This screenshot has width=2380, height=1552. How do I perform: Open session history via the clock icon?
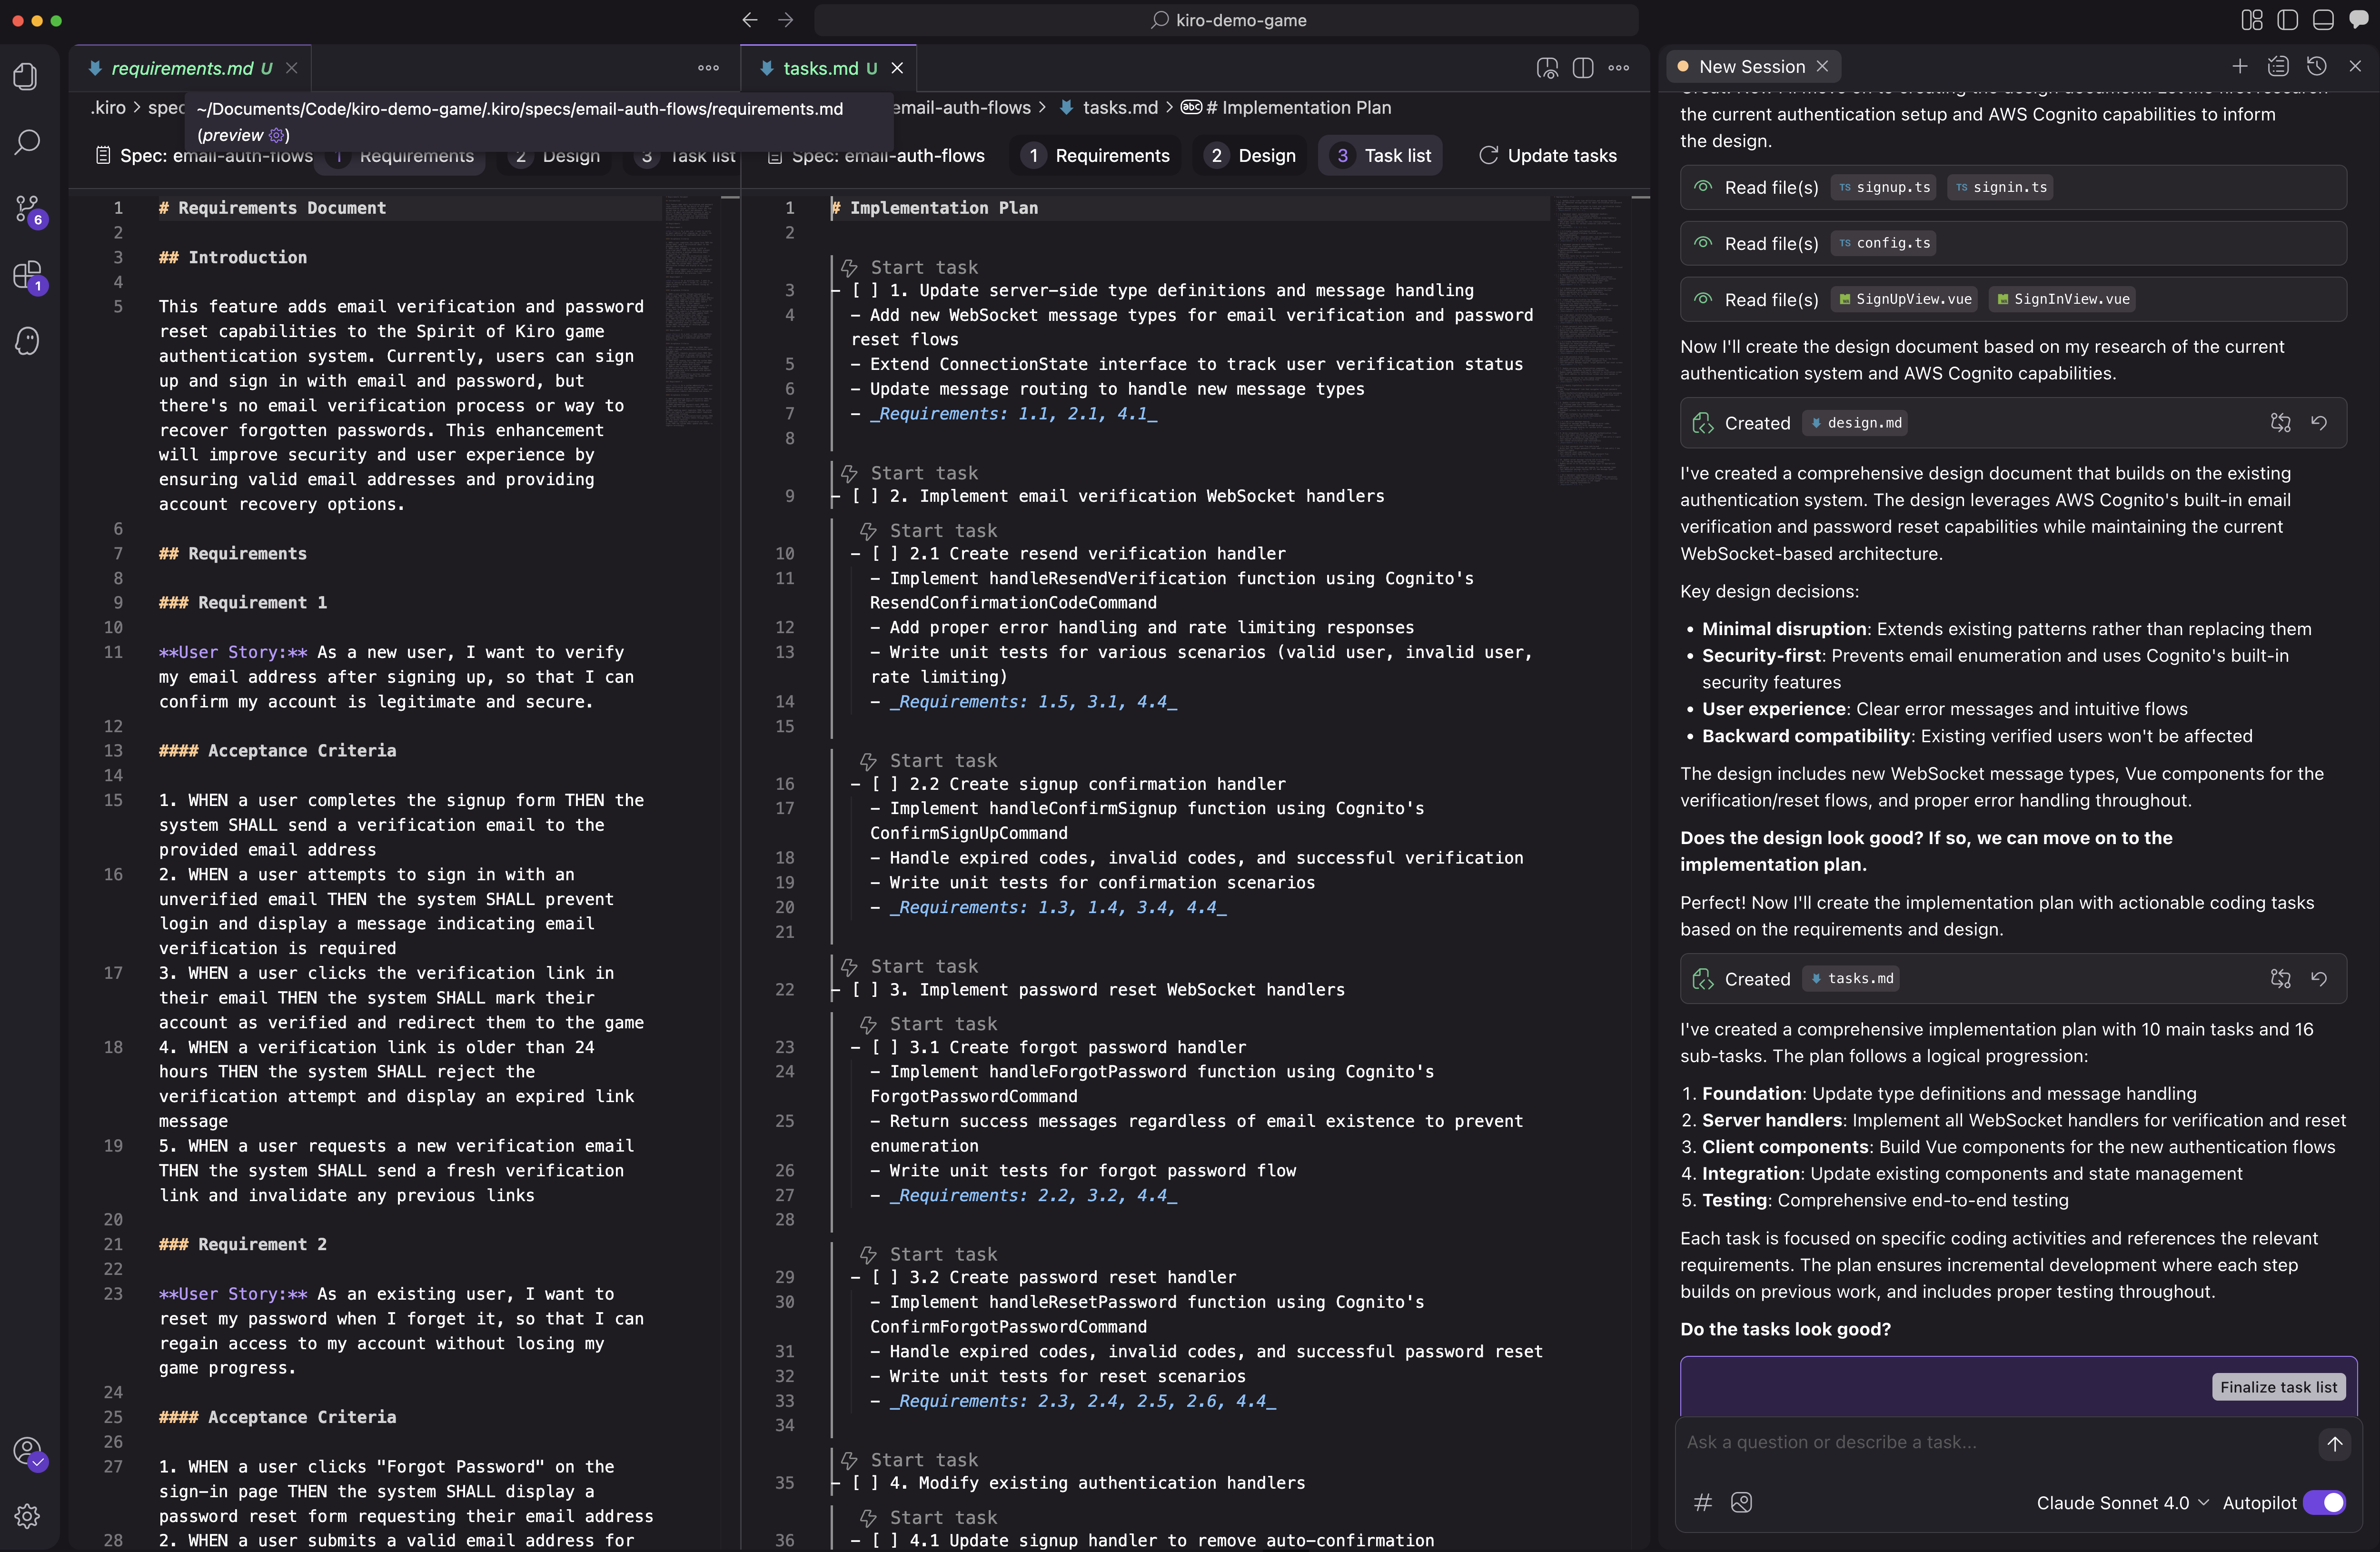click(2317, 66)
